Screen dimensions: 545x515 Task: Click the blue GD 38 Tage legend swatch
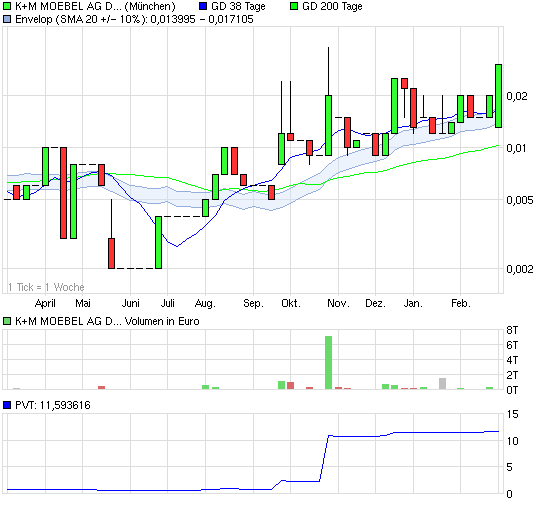(203, 6)
